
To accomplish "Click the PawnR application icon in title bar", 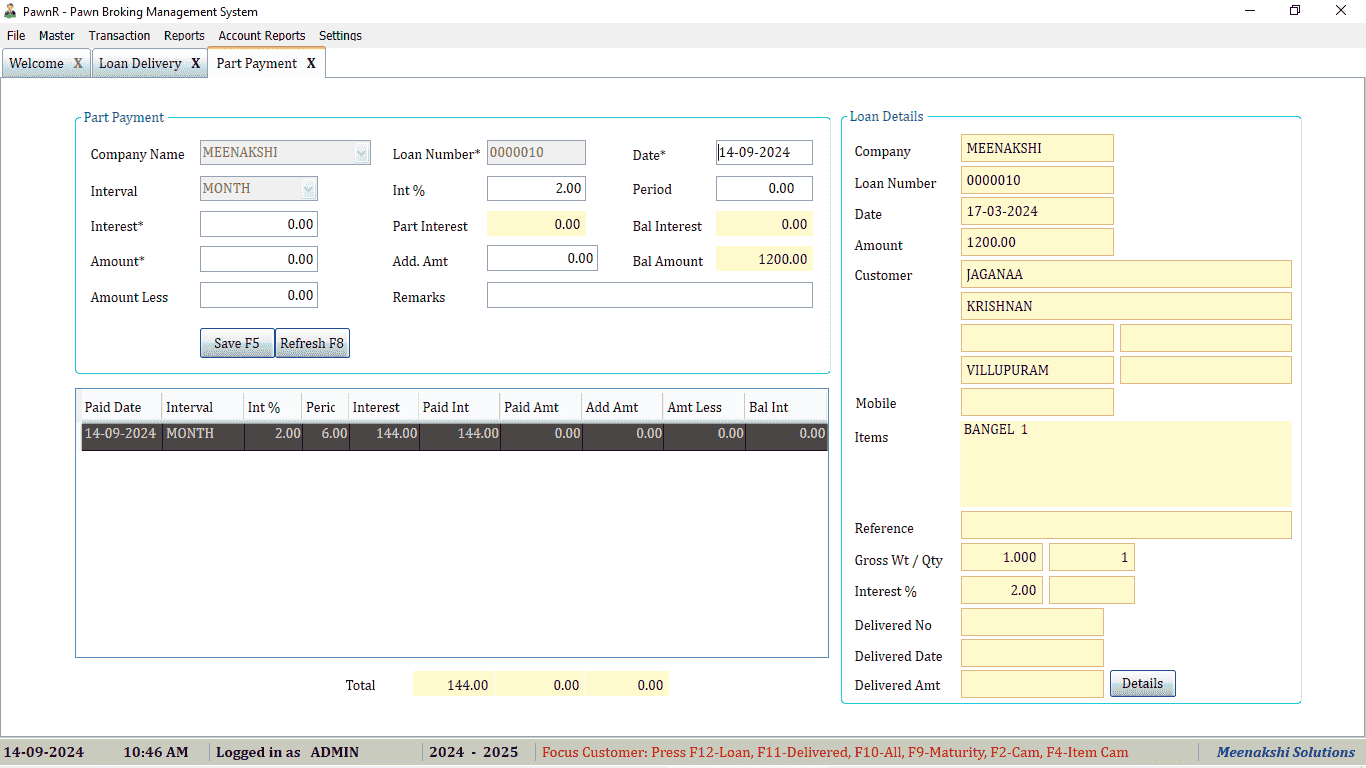I will pos(10,11).
